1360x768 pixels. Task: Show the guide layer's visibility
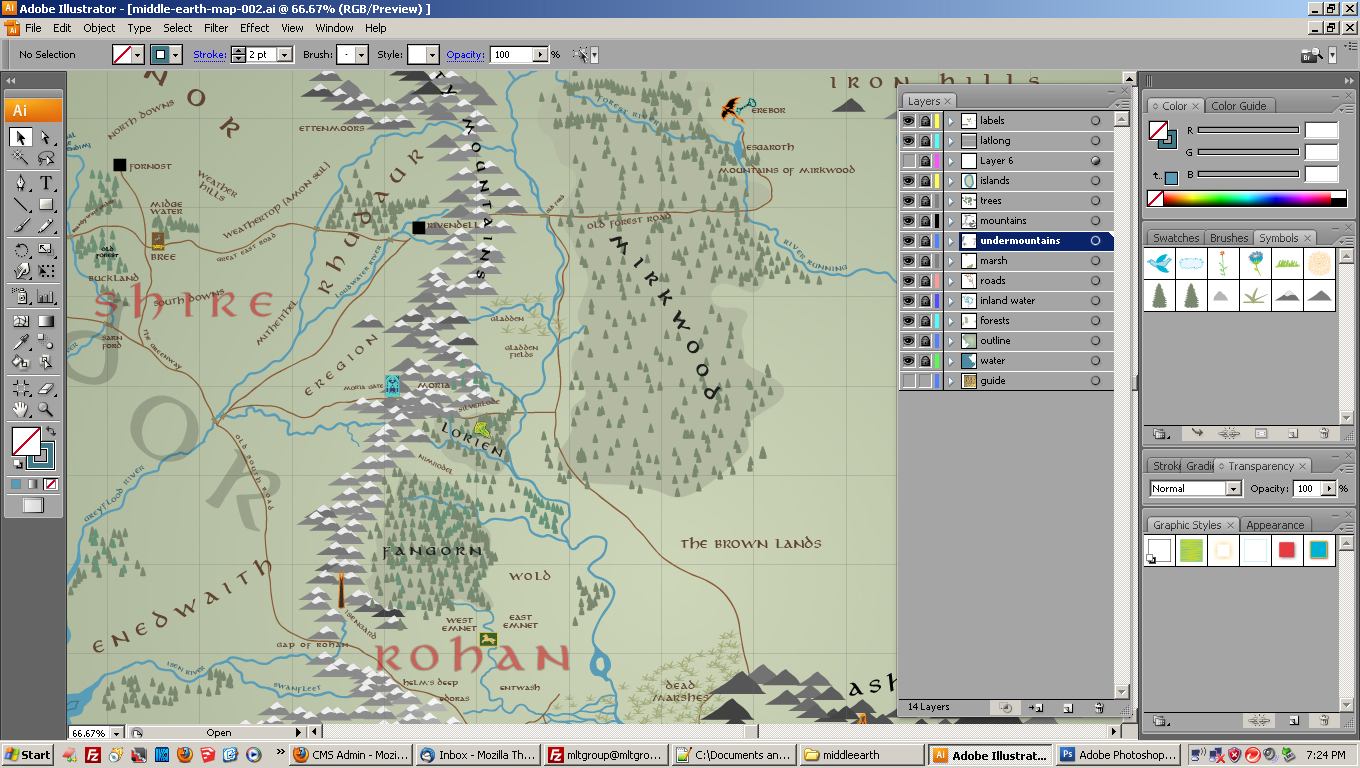tap(910, 380)
